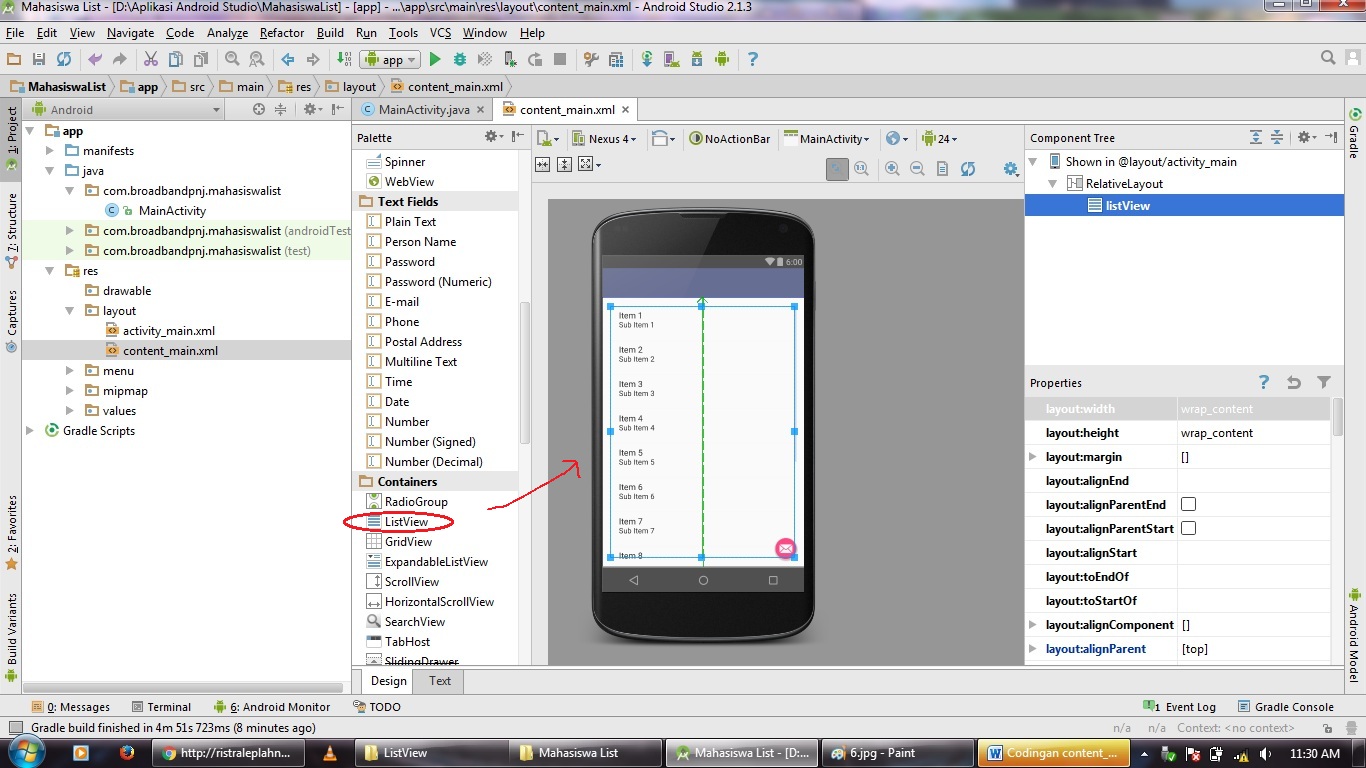
Task: Select the Design tab below the designer
Action: (x=389, y=681)
